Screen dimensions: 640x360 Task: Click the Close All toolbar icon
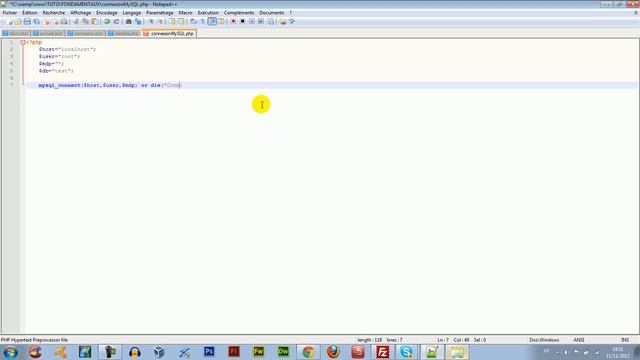(x=55, y=22)
